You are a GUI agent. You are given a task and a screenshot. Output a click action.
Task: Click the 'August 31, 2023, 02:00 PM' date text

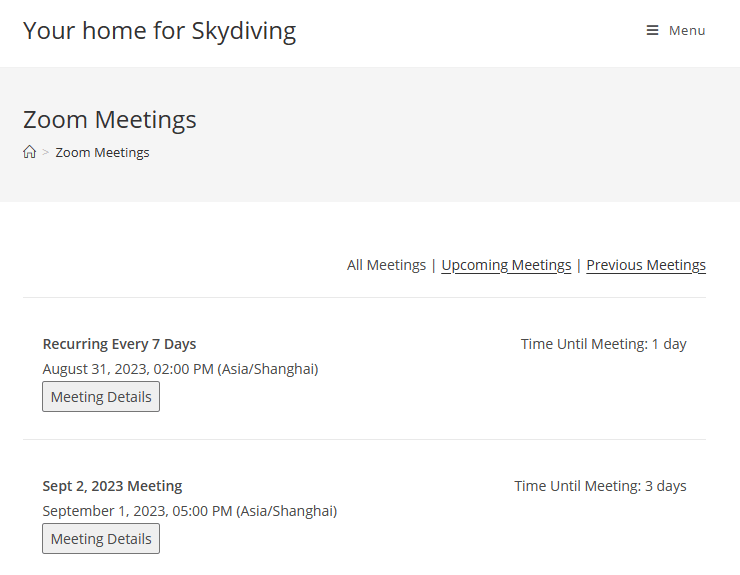pos(128,369)
